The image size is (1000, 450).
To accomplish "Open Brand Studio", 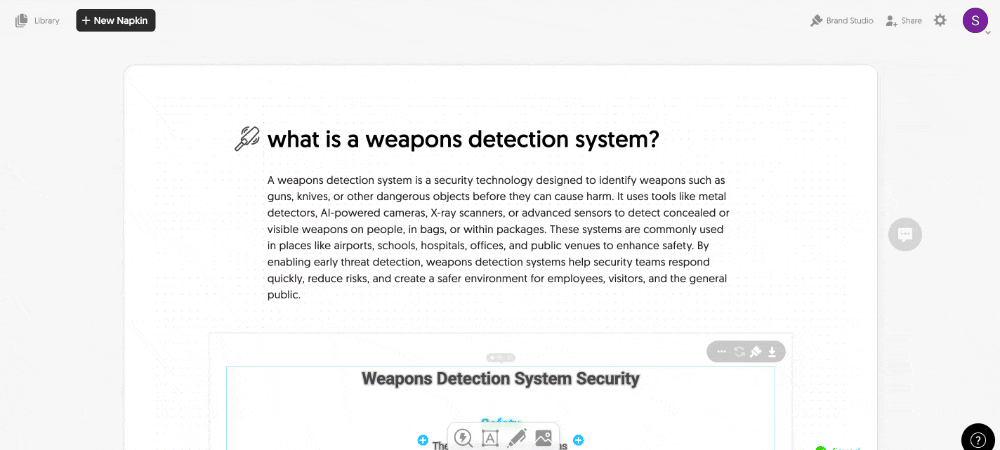I will pyautogui.click(x=841, y=20).
